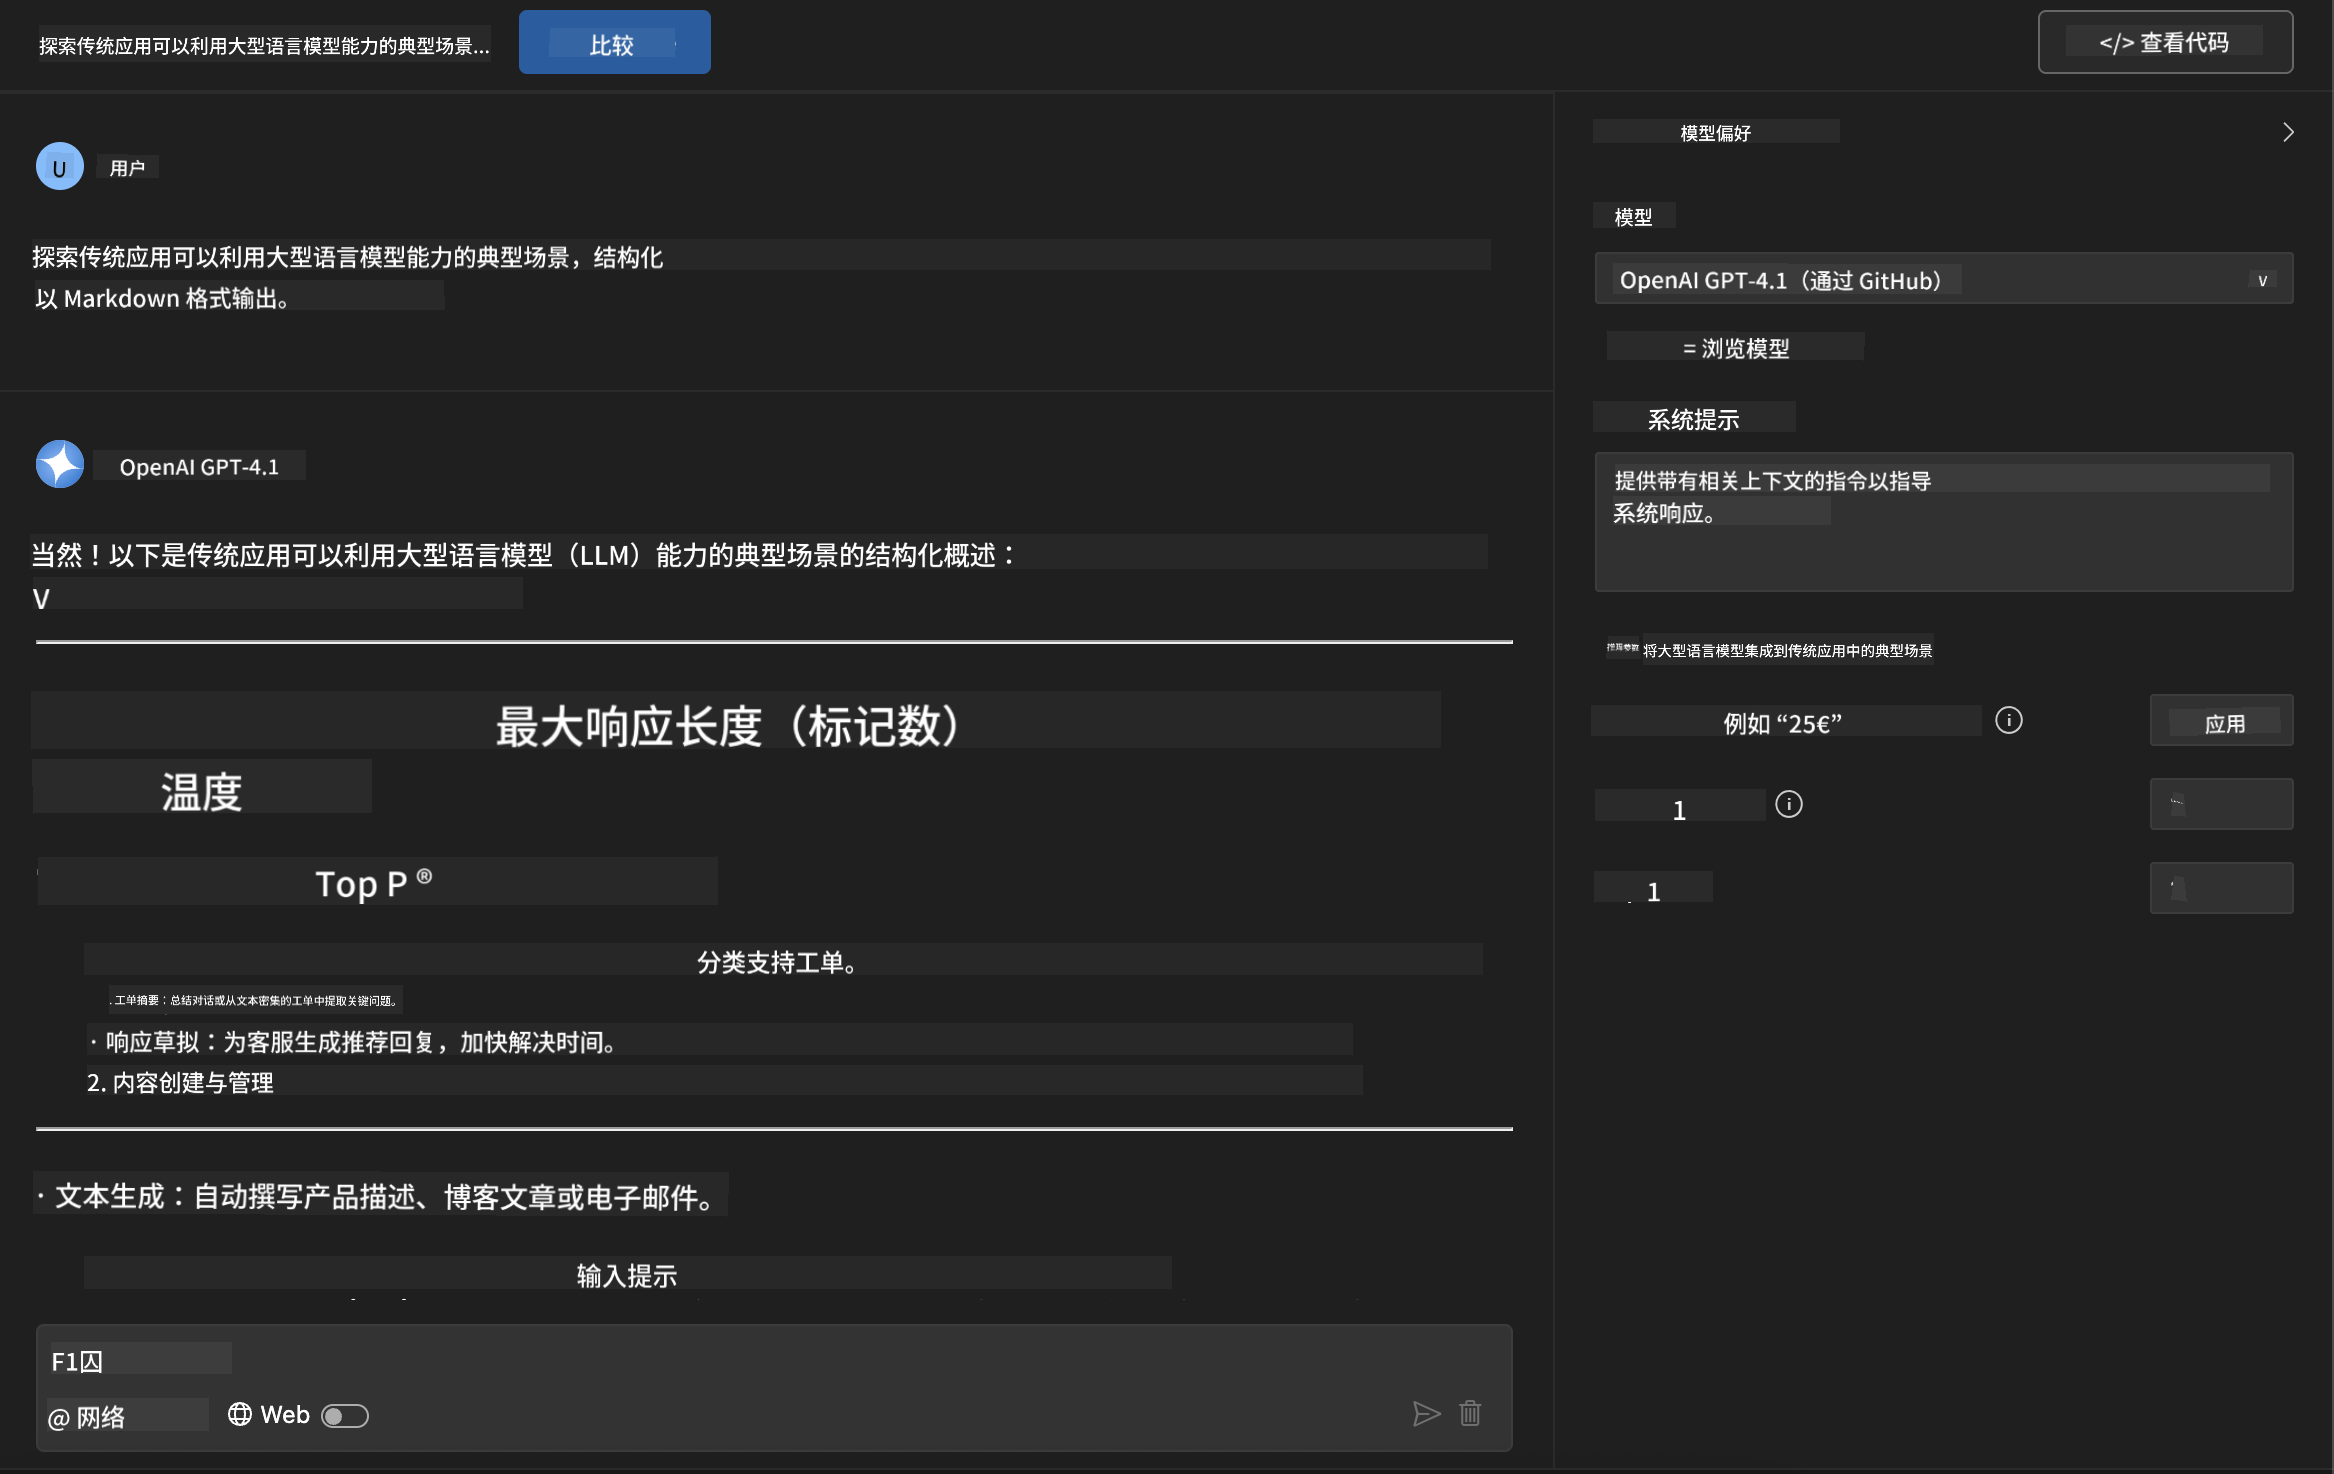Click the 浏览模型 browse models link
Image resolution: width=2334 pixels, height=1474 pixels.
click(x=1736, y=348)
